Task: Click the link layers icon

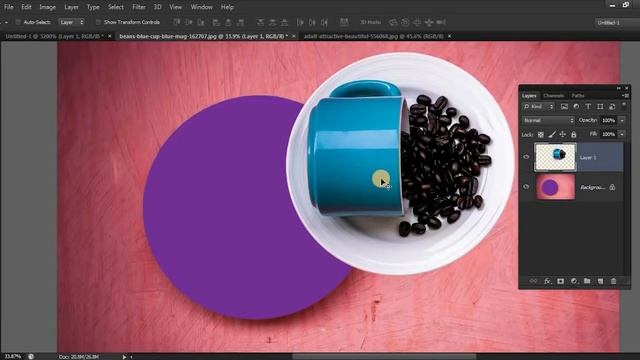Action: 533,281
